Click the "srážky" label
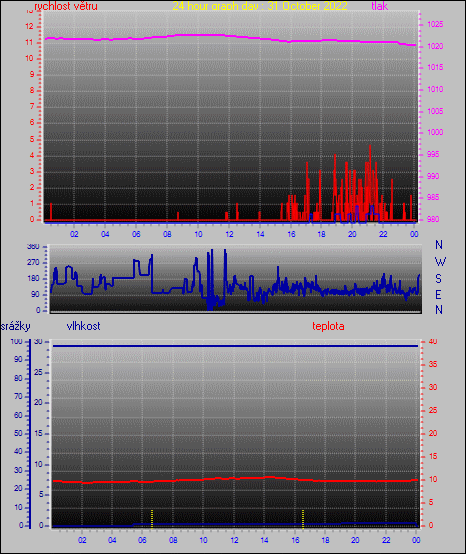This screenshot has height=554, width=466. (16, 326)
